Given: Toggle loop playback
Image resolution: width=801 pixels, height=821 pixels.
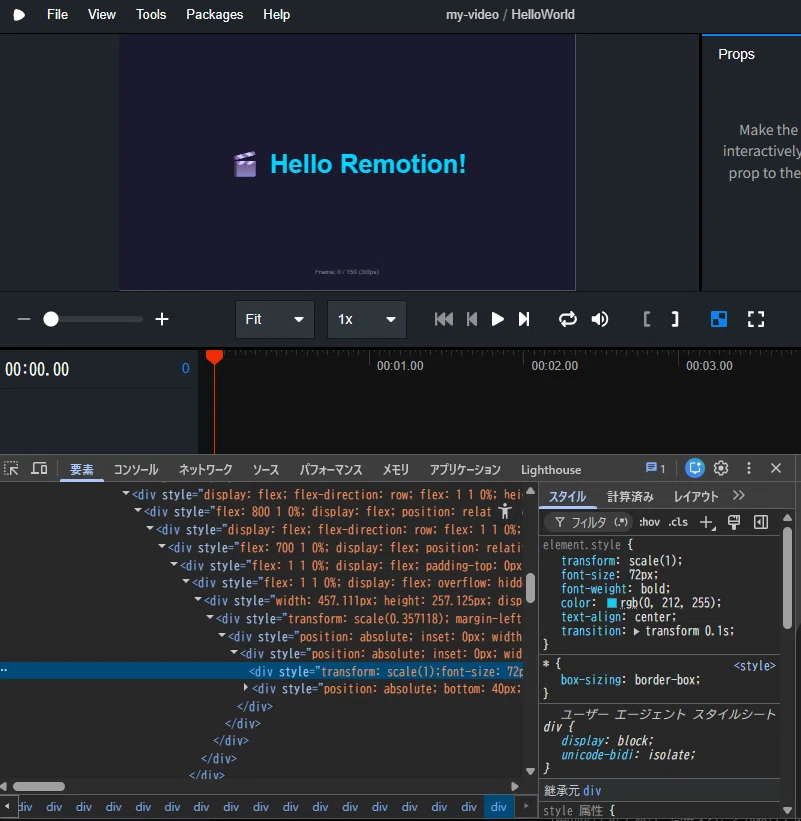Looking at the screenshot, I should (x=568, y=319).
